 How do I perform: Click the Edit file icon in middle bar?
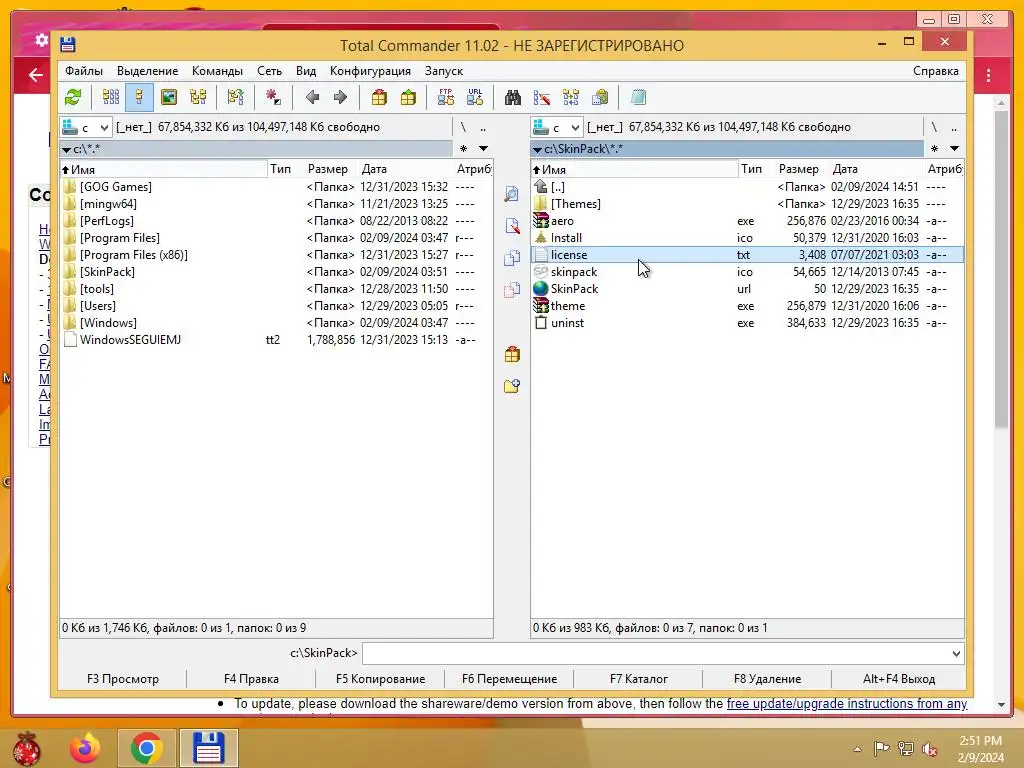(x=512, y=226)
